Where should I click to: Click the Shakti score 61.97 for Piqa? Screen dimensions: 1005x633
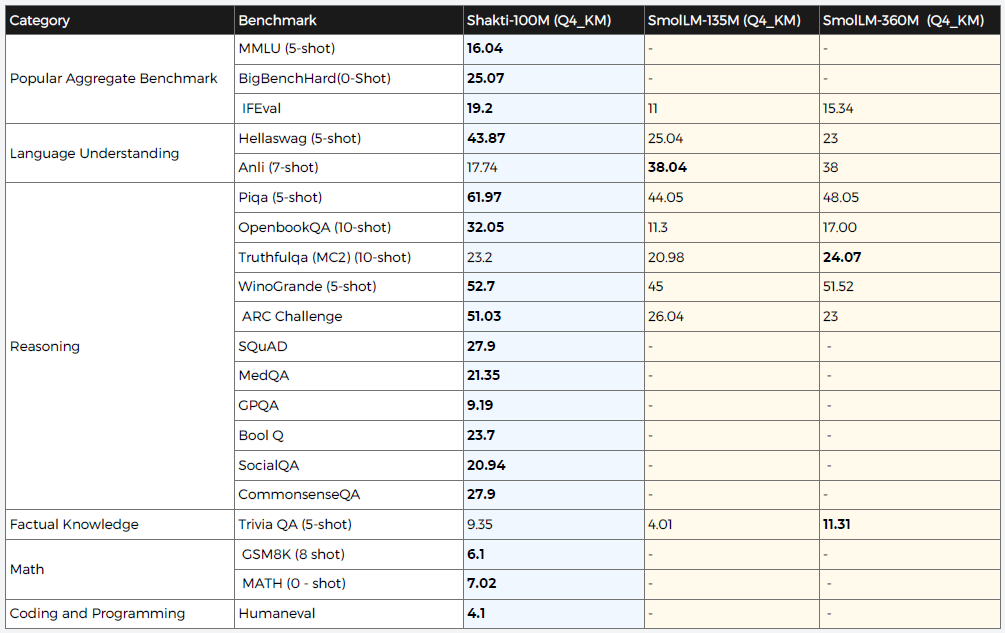(485, 197)
